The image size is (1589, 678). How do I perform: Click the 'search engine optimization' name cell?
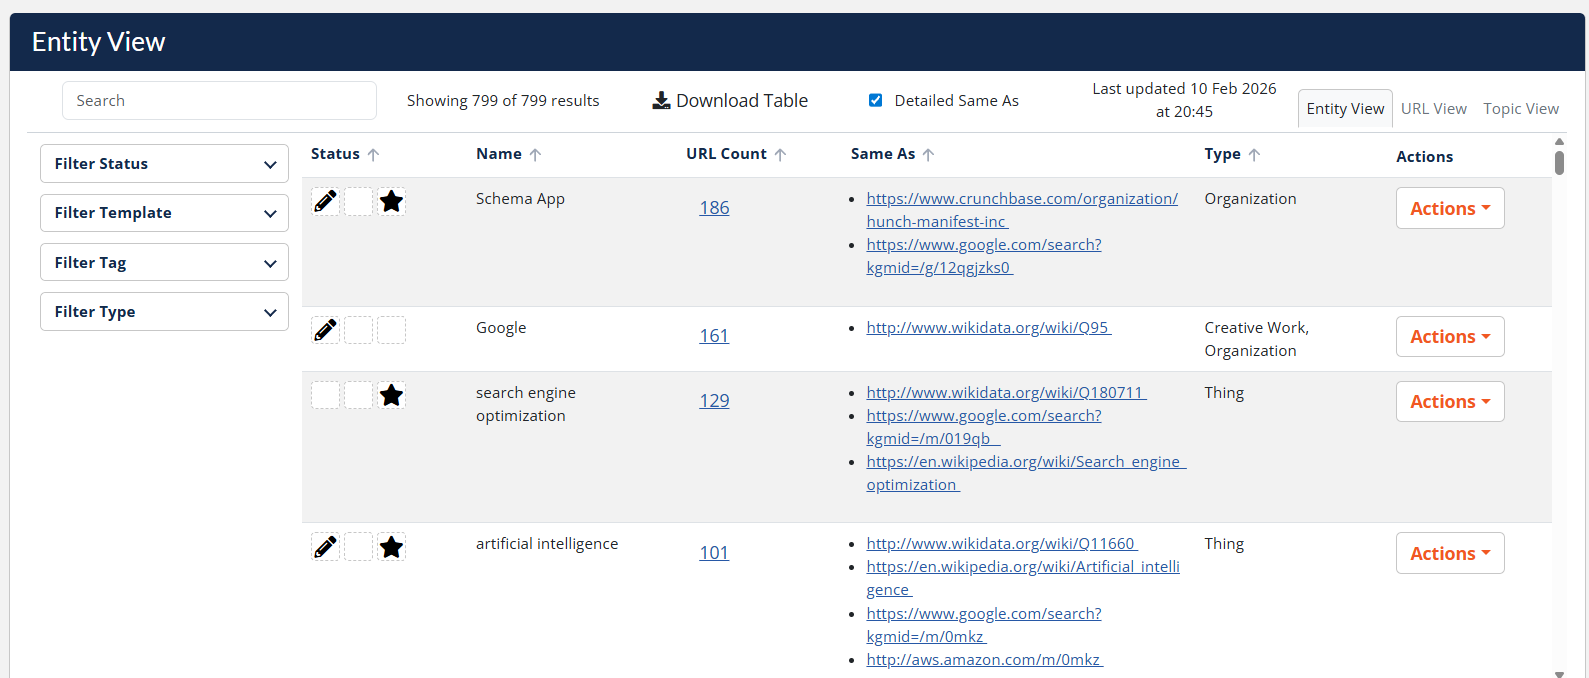click(526, 404)
